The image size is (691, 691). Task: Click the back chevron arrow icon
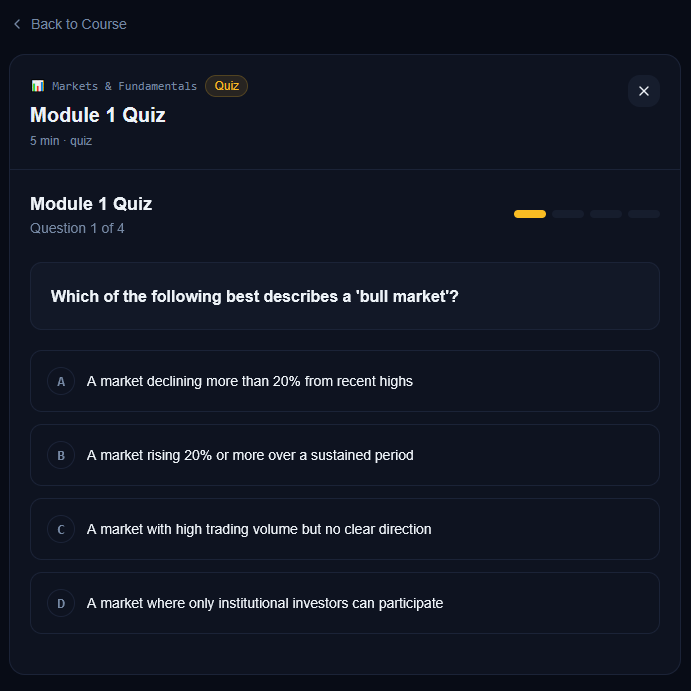(x=17, y=24)
